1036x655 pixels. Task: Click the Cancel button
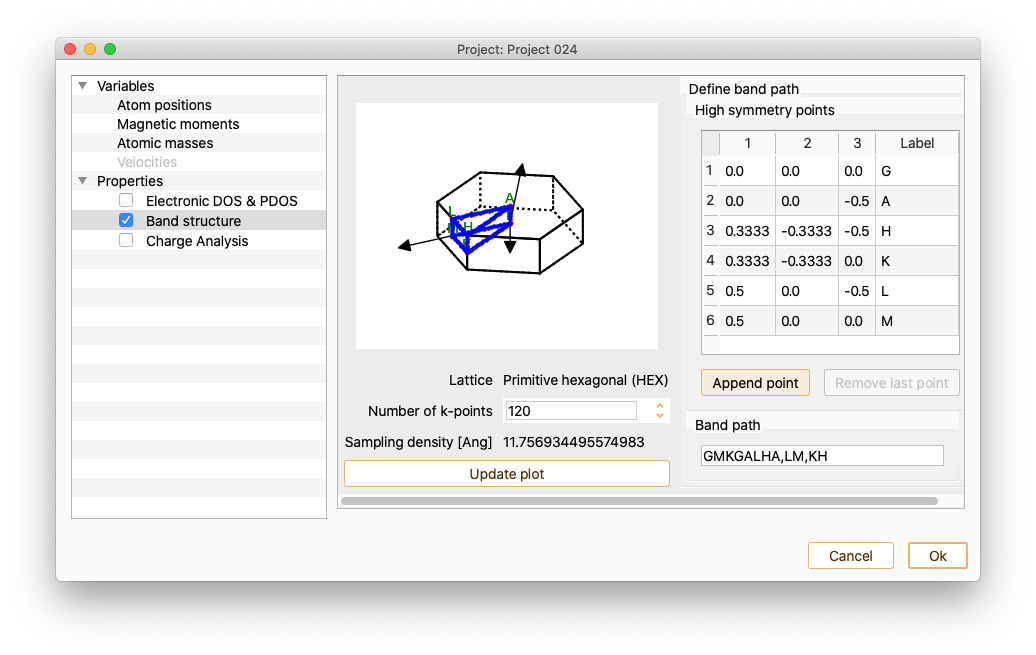coord(850,556)
